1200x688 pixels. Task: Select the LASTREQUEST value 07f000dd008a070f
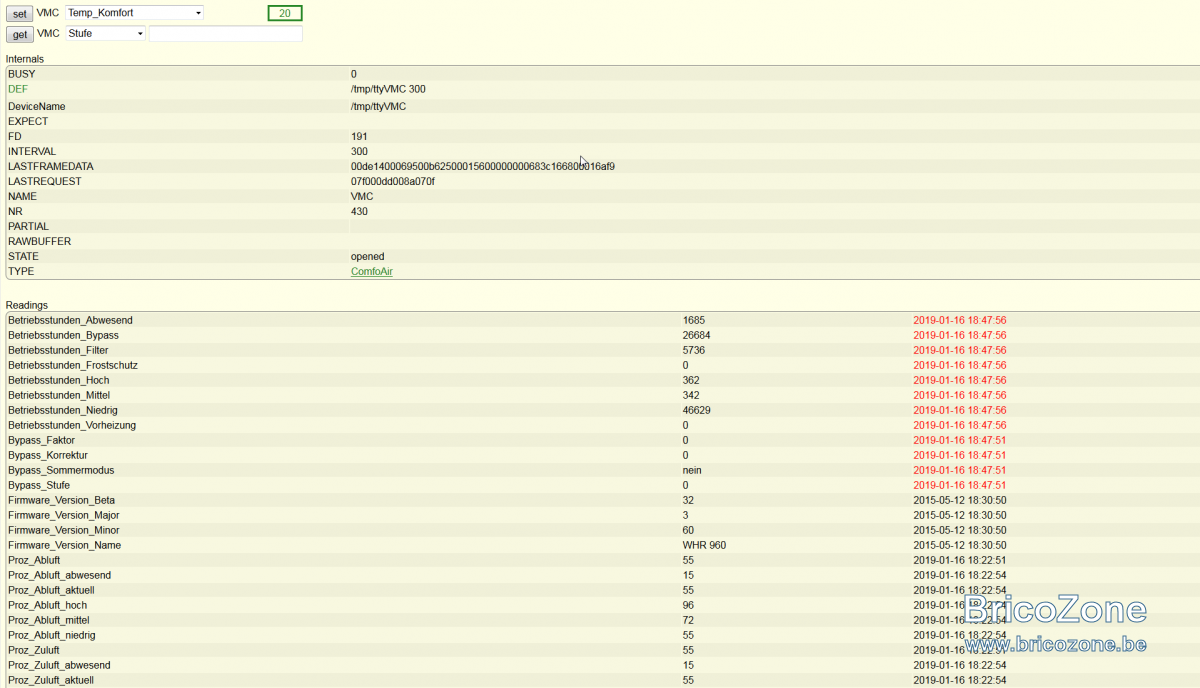coord(393,181)
